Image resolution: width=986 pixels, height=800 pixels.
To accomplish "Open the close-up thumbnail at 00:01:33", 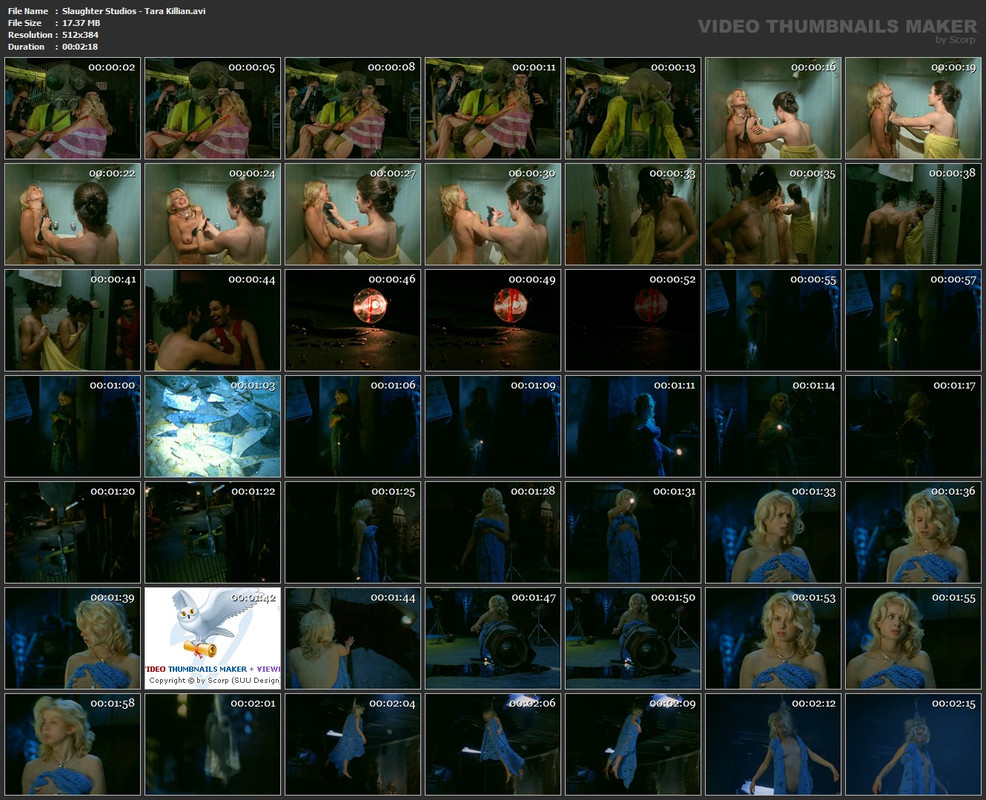I will [x=773, y=532].
